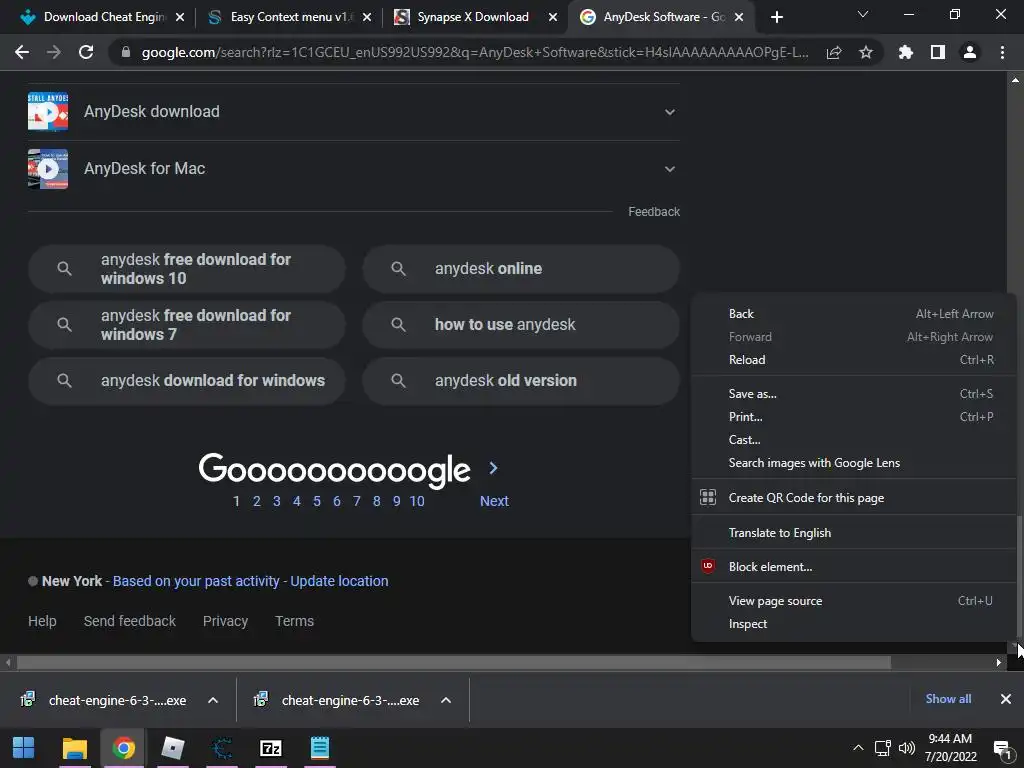Select View page source menu entry

click(854, 601)
